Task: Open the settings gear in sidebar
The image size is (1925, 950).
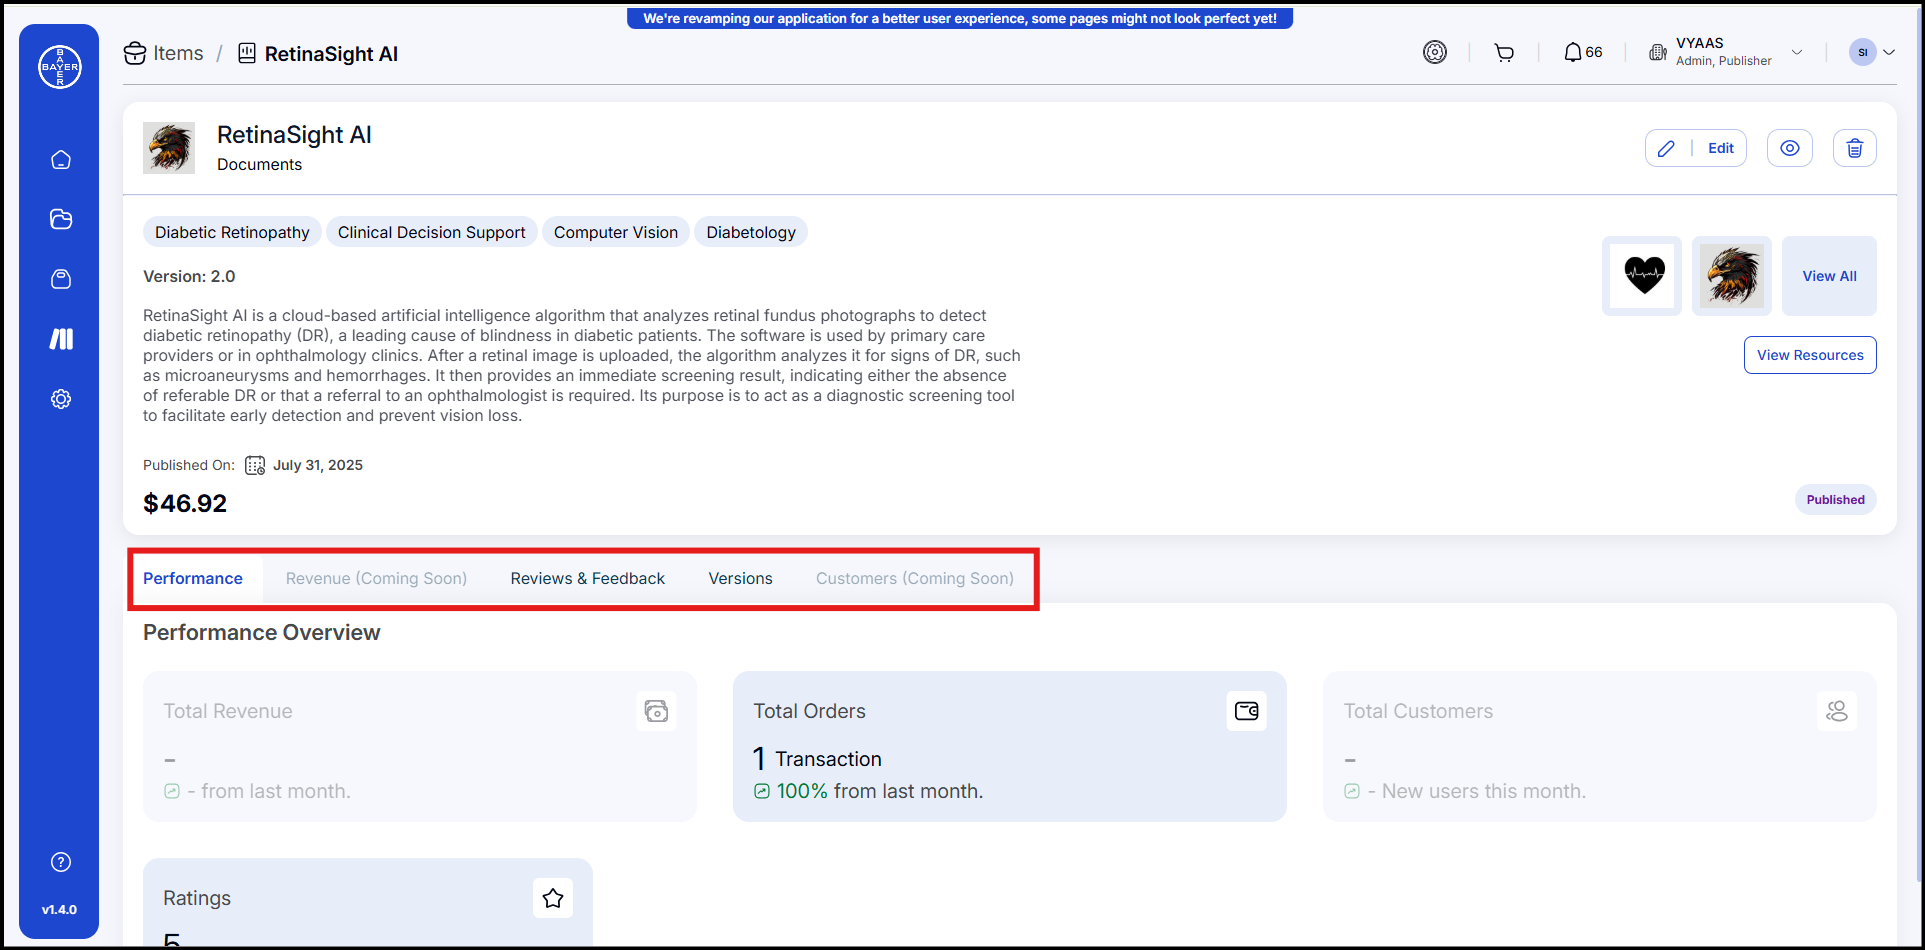Action: coord(61,399)
